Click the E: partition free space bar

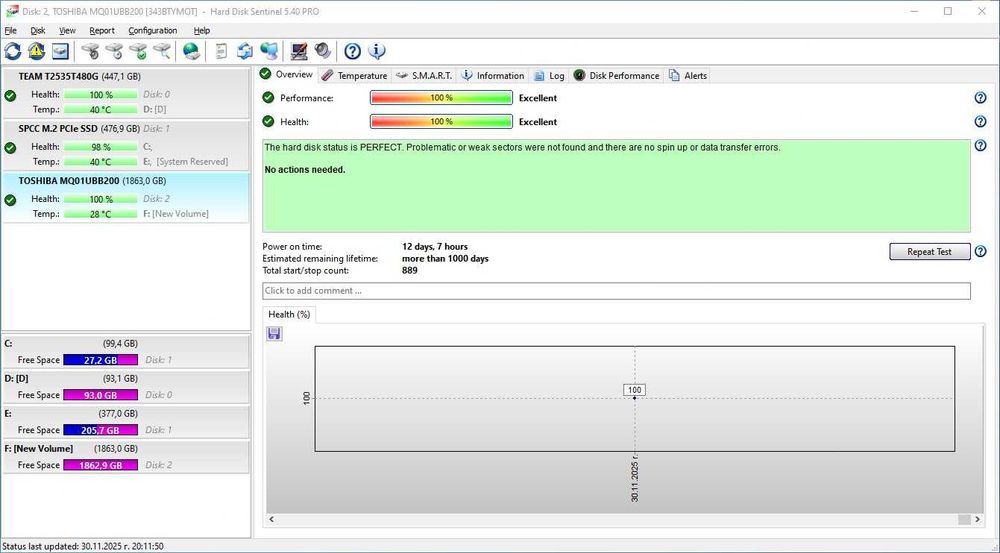[x=101, y=430]
